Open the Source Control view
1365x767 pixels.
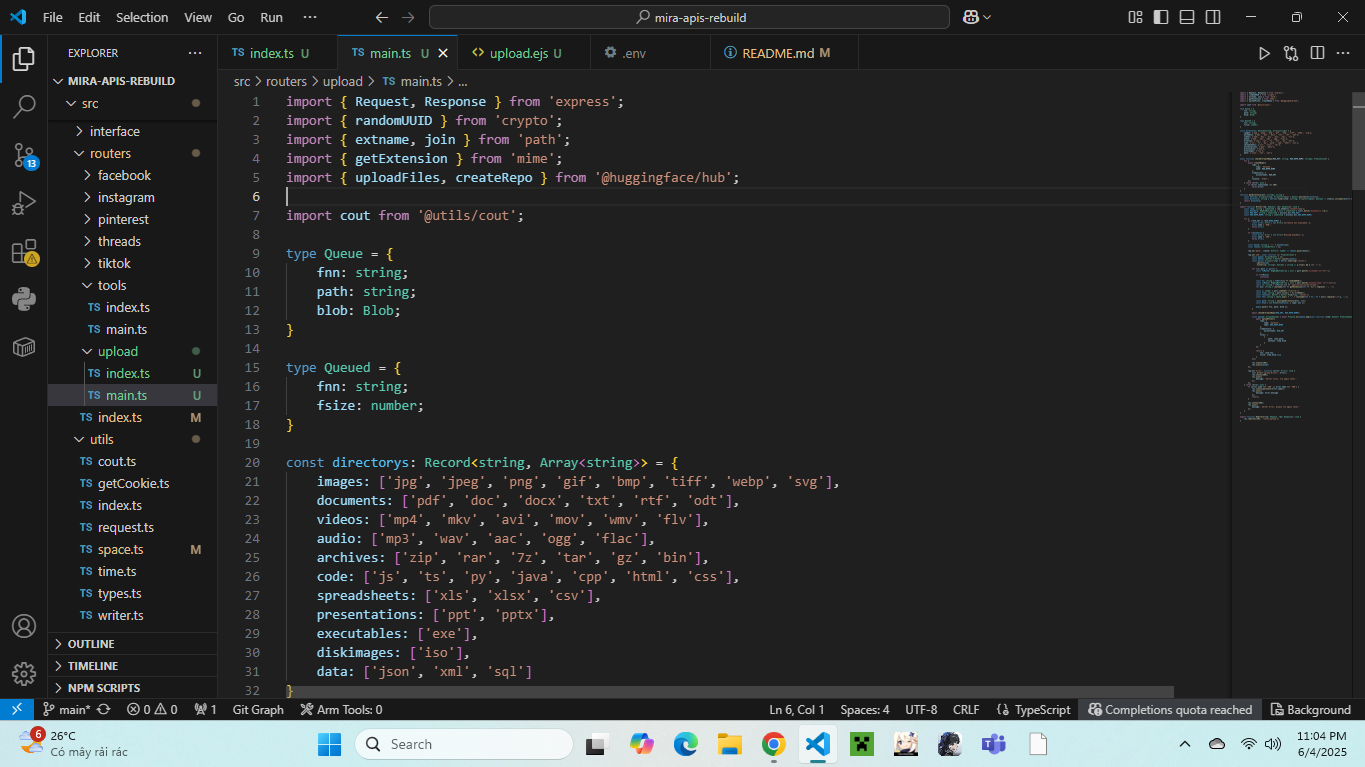tap(24, 155)
